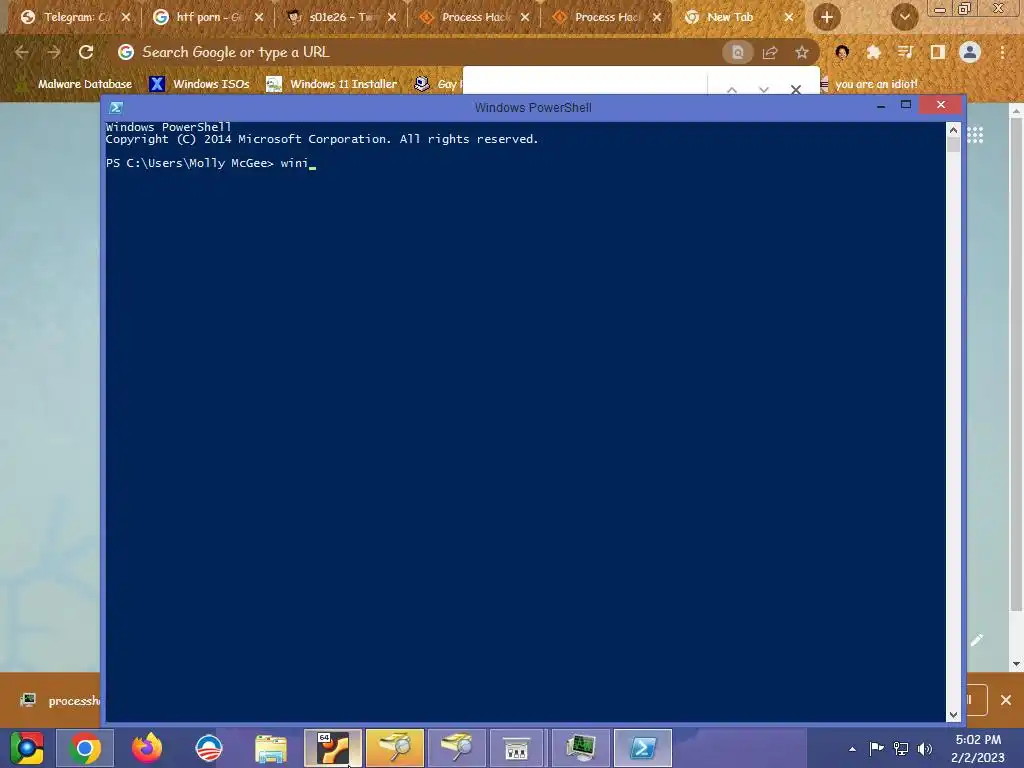
Task: Open the Extensions puzzle icon
Action: pyautogui.click(x=874, y=53)
